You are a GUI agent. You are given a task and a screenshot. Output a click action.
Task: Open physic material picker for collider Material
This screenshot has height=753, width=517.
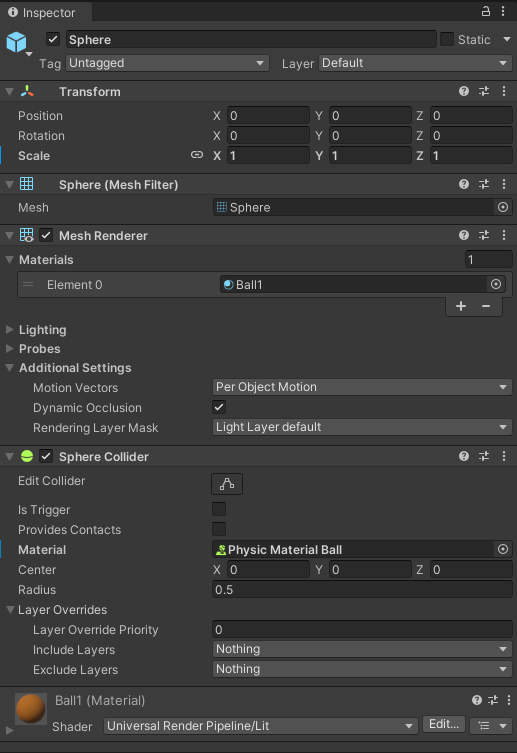[503, 549]
